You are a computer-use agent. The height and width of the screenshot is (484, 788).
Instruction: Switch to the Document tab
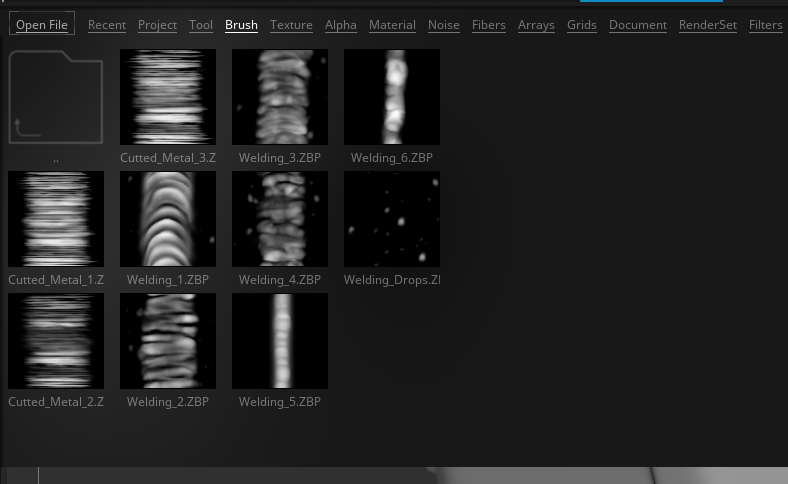(638, 25)
